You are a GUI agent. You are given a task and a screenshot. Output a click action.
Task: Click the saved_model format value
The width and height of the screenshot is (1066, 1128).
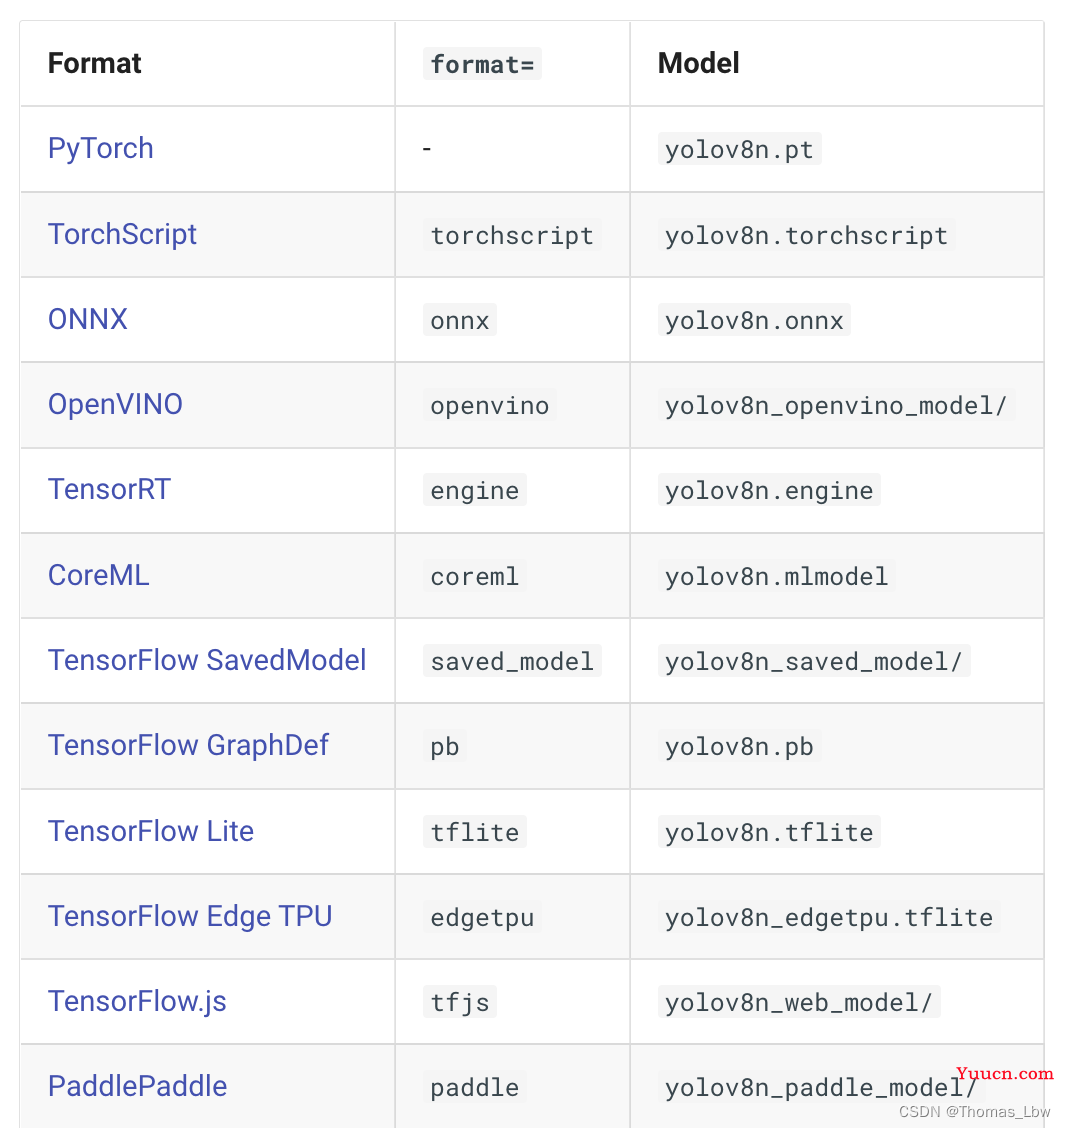pyautogui.click(x=512, y=661)
